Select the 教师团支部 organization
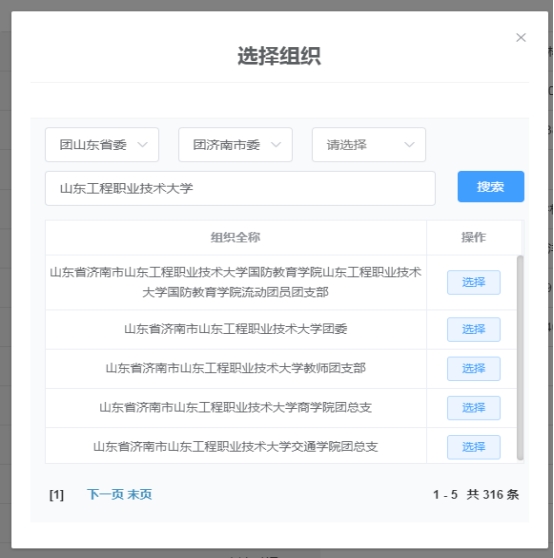Screen dimensions: 554x558 (474, 368)
